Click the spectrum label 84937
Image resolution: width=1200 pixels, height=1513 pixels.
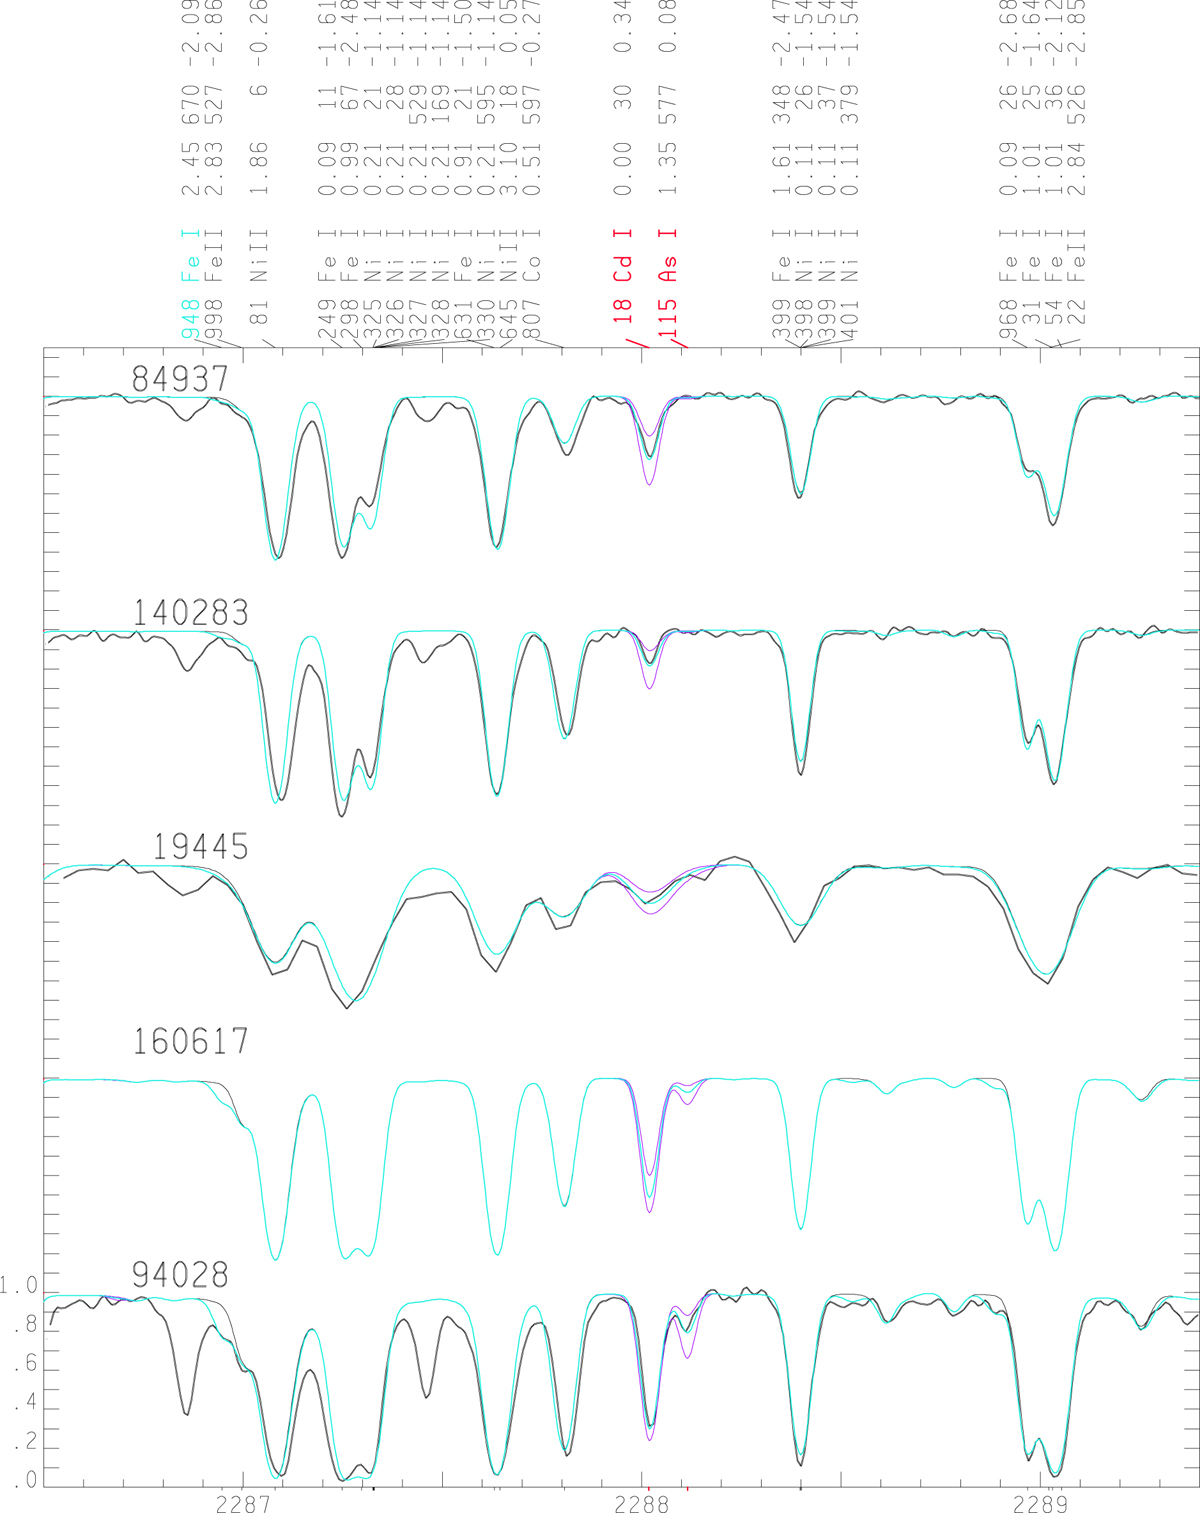[180, 379]
